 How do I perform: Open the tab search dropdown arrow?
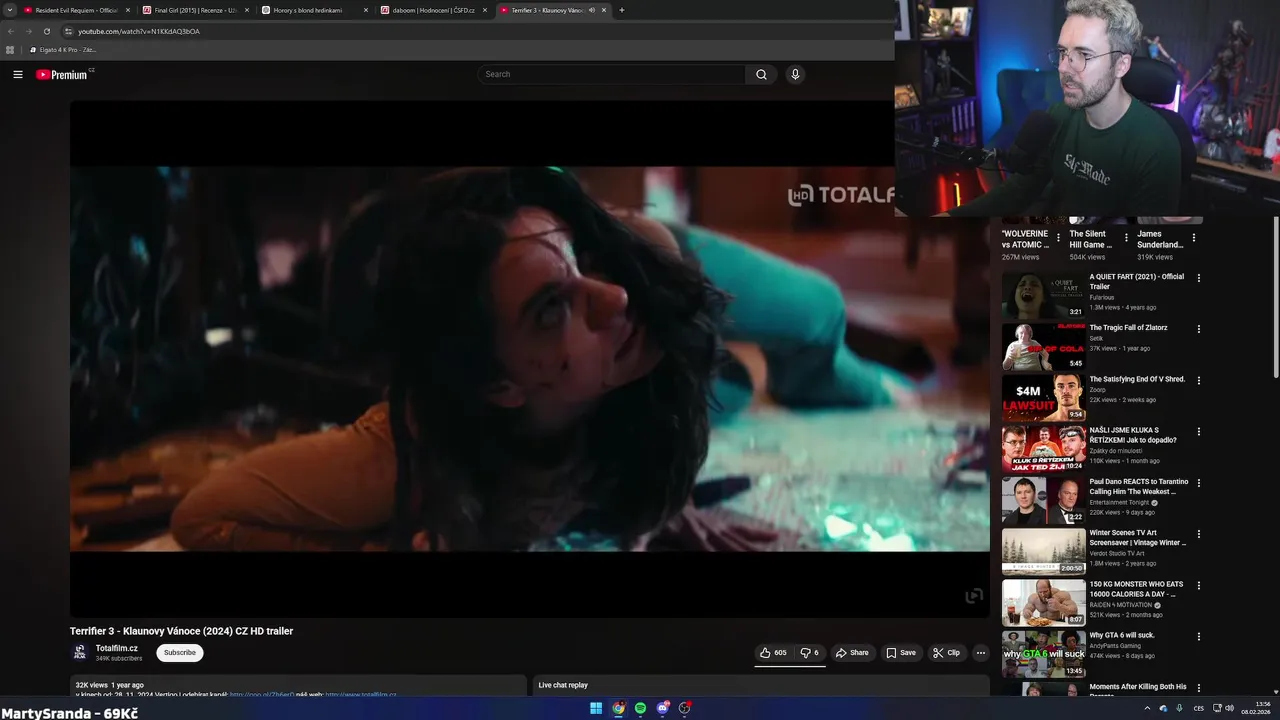click(x=9, y=10)
